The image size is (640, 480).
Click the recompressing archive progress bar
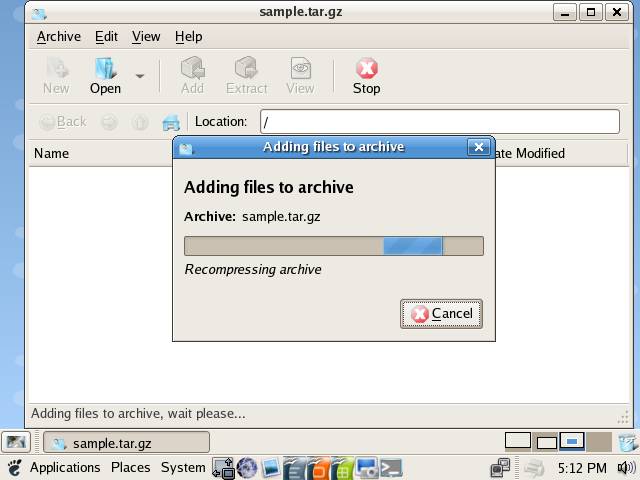click(333, 246)
